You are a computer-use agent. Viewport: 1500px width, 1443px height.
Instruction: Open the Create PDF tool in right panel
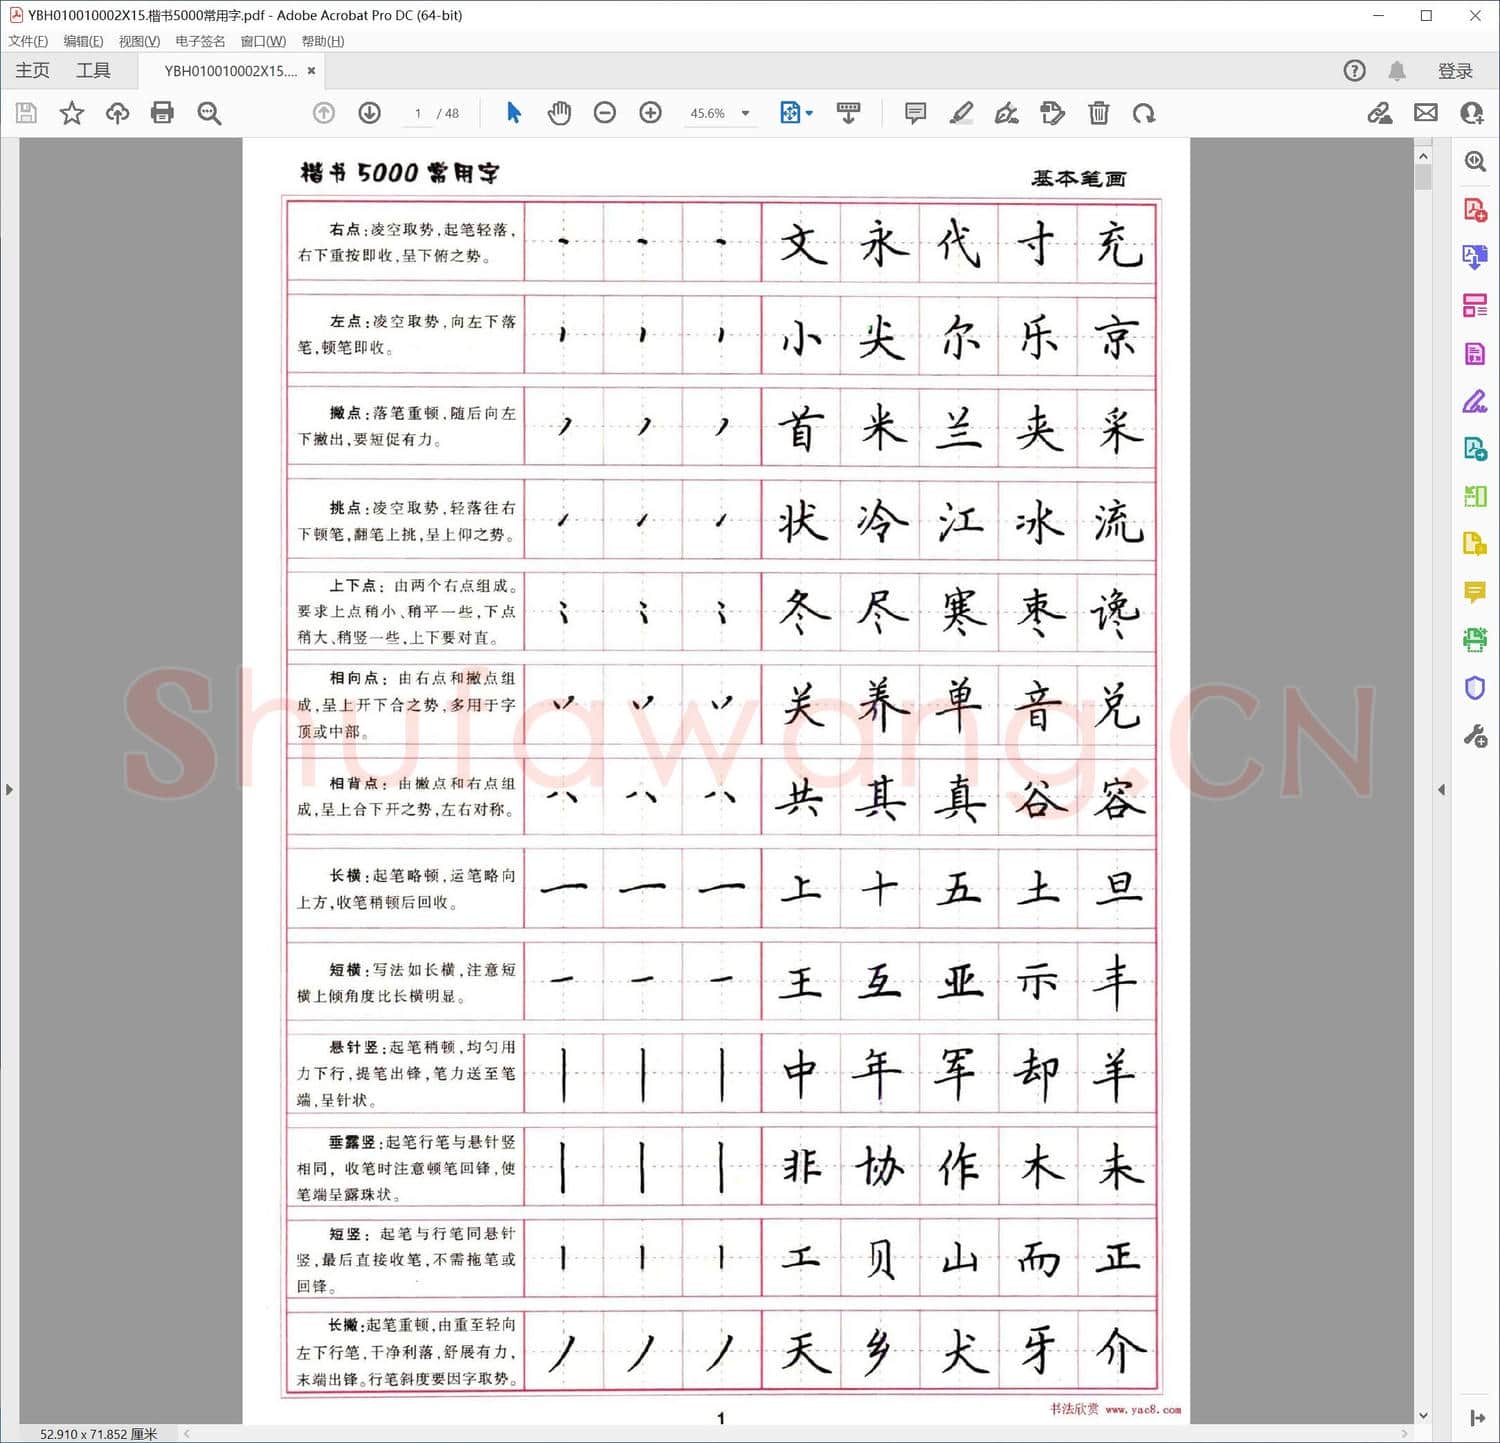[1475, 210]
